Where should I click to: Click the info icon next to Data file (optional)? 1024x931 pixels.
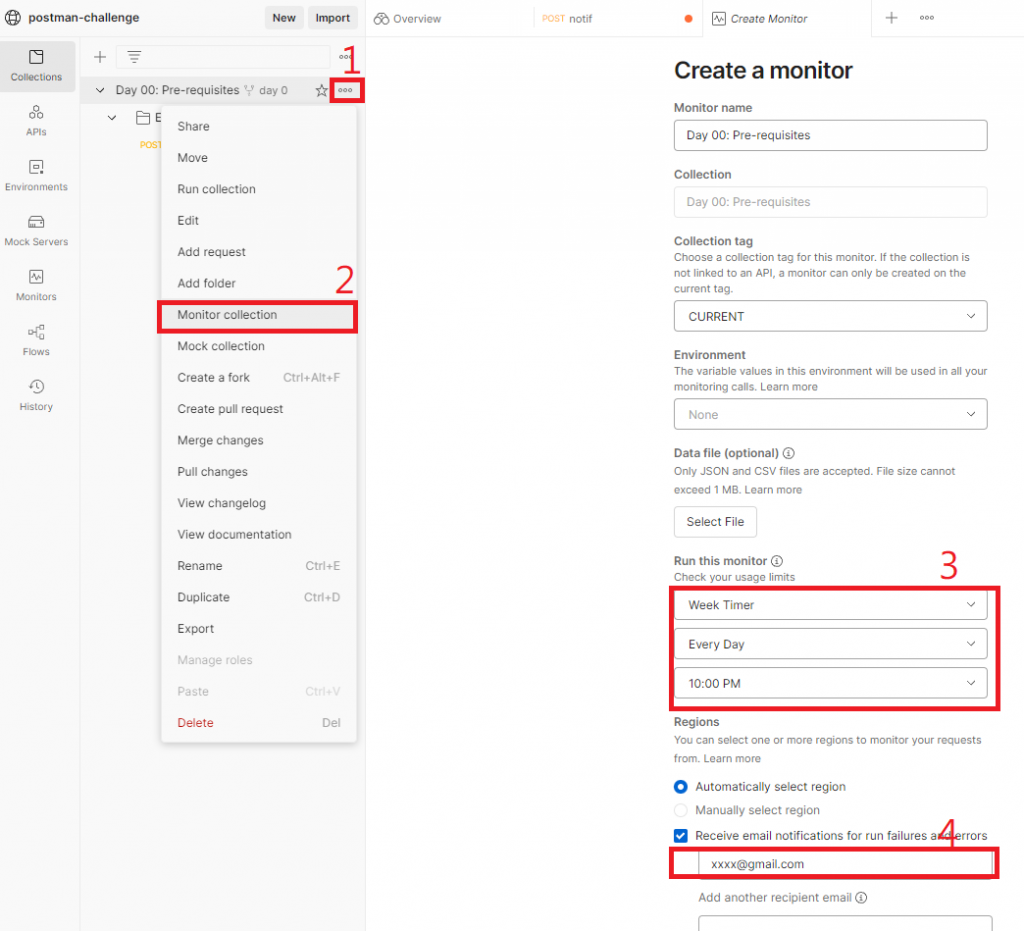click(x=788, y=453)
